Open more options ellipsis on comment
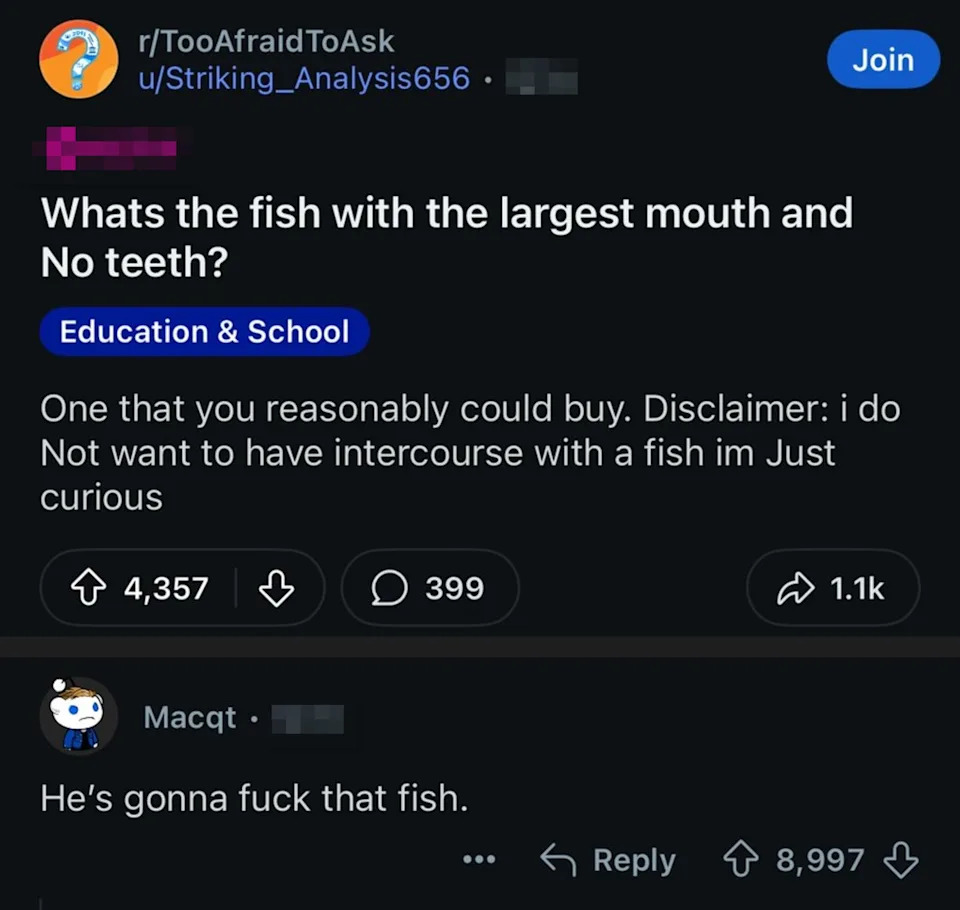 point(479,860)
